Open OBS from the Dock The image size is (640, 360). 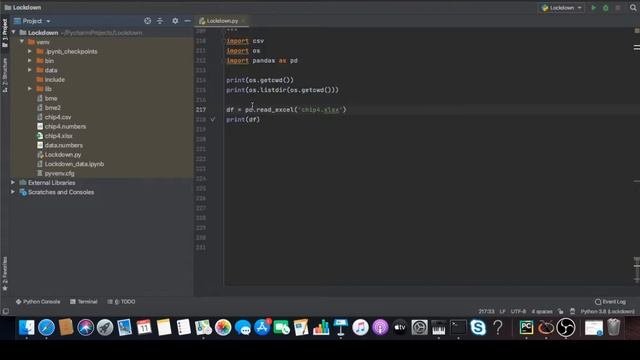point(566,327)
